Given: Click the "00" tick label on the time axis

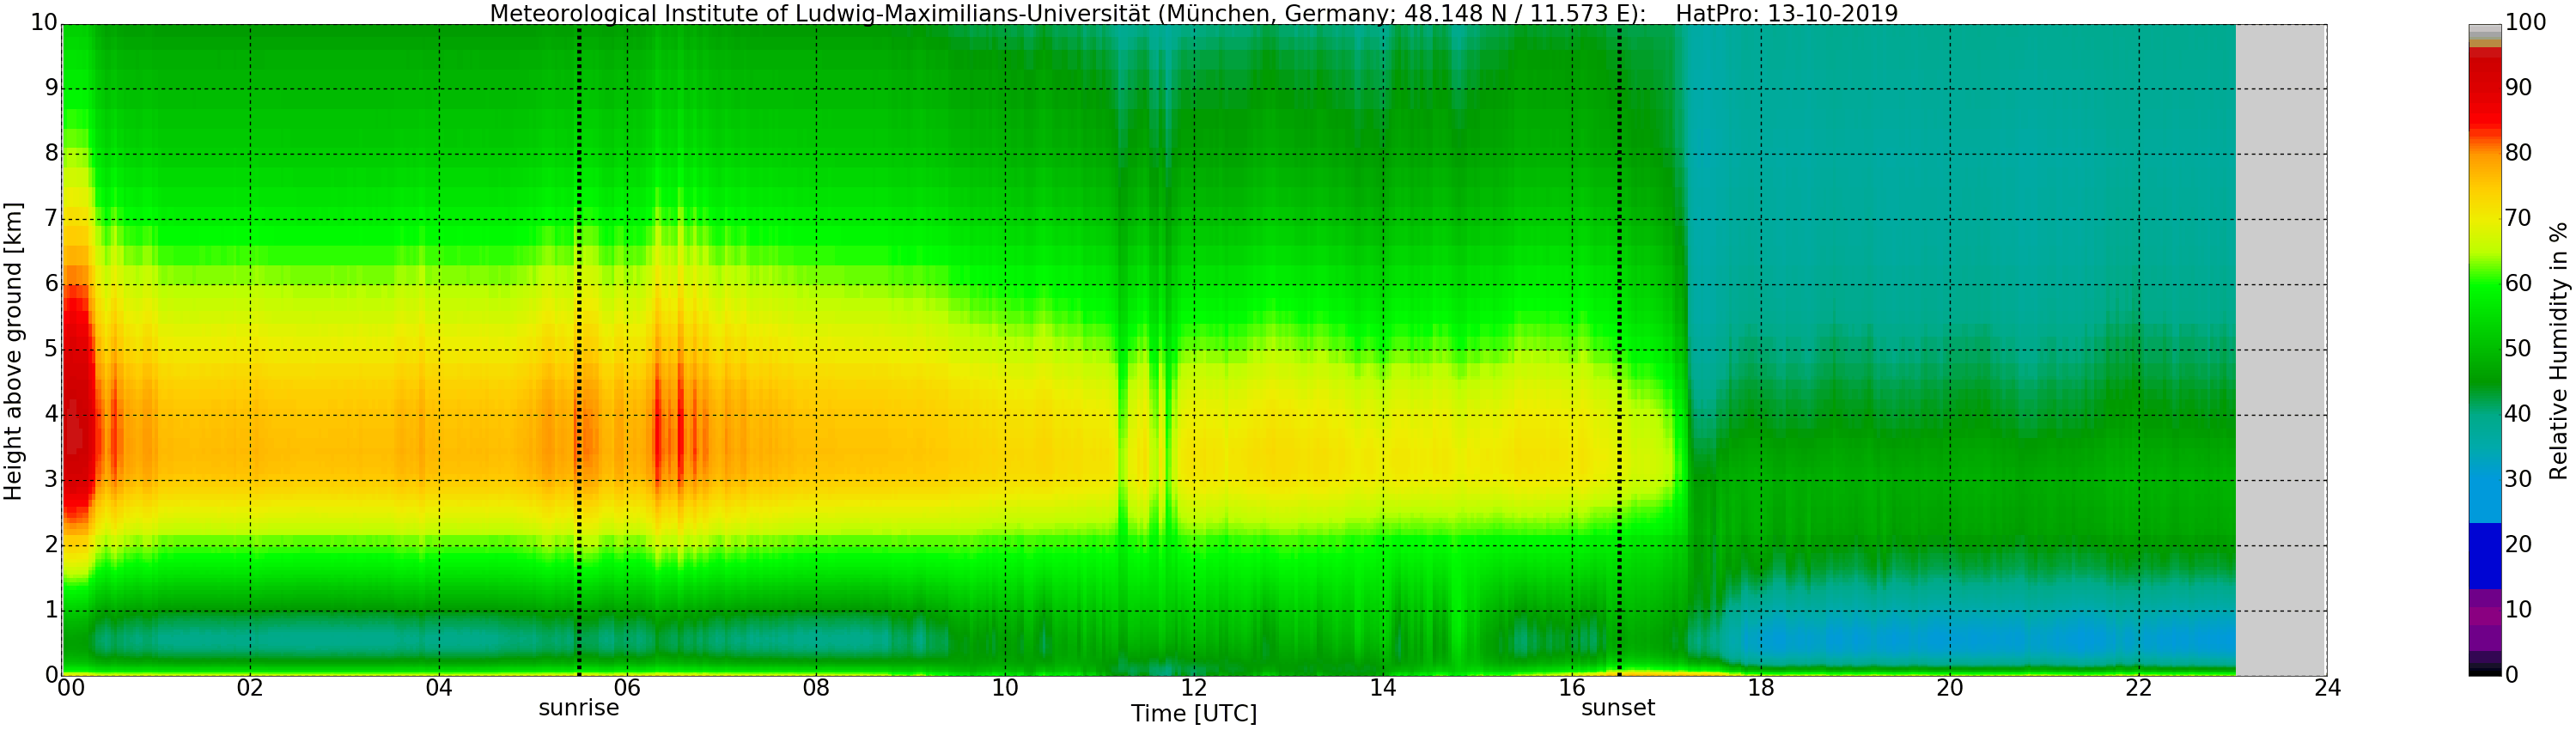Looking at the screenshot, I should pos(70,688).
